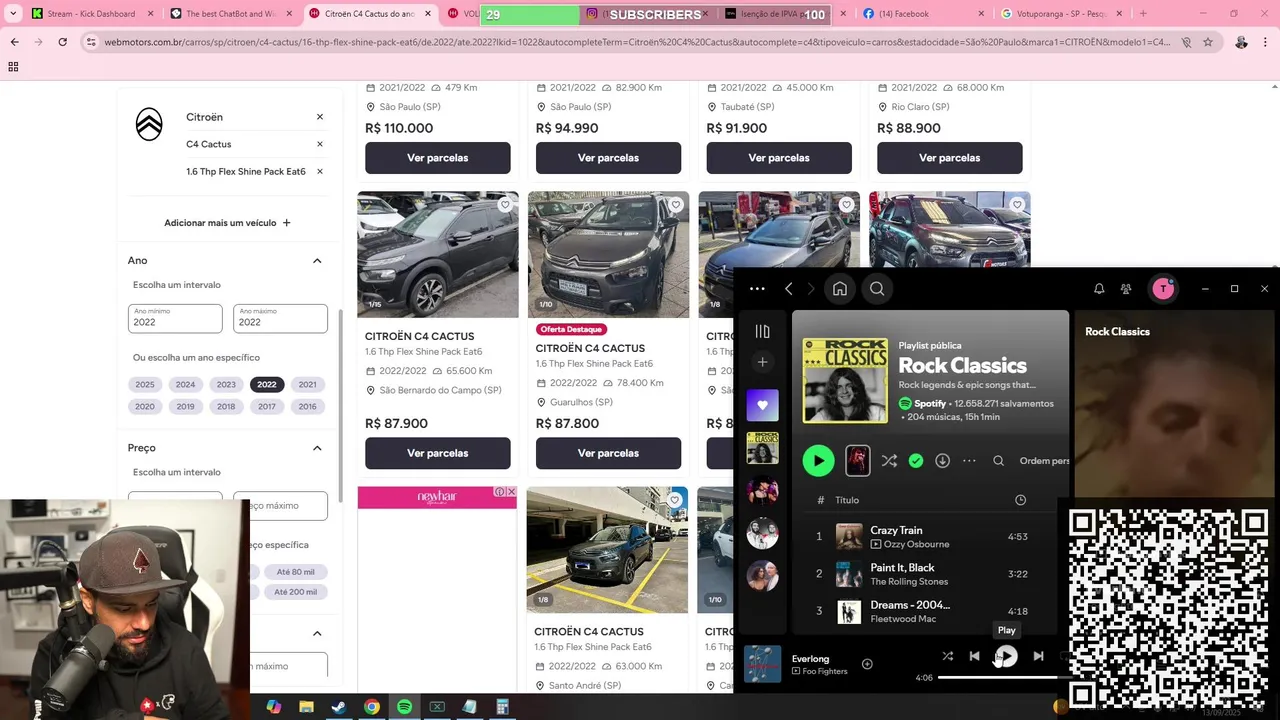This screenshot has width=1280, height=720.
Task: Select the 2024 year chip
Action: pos(185,384)
